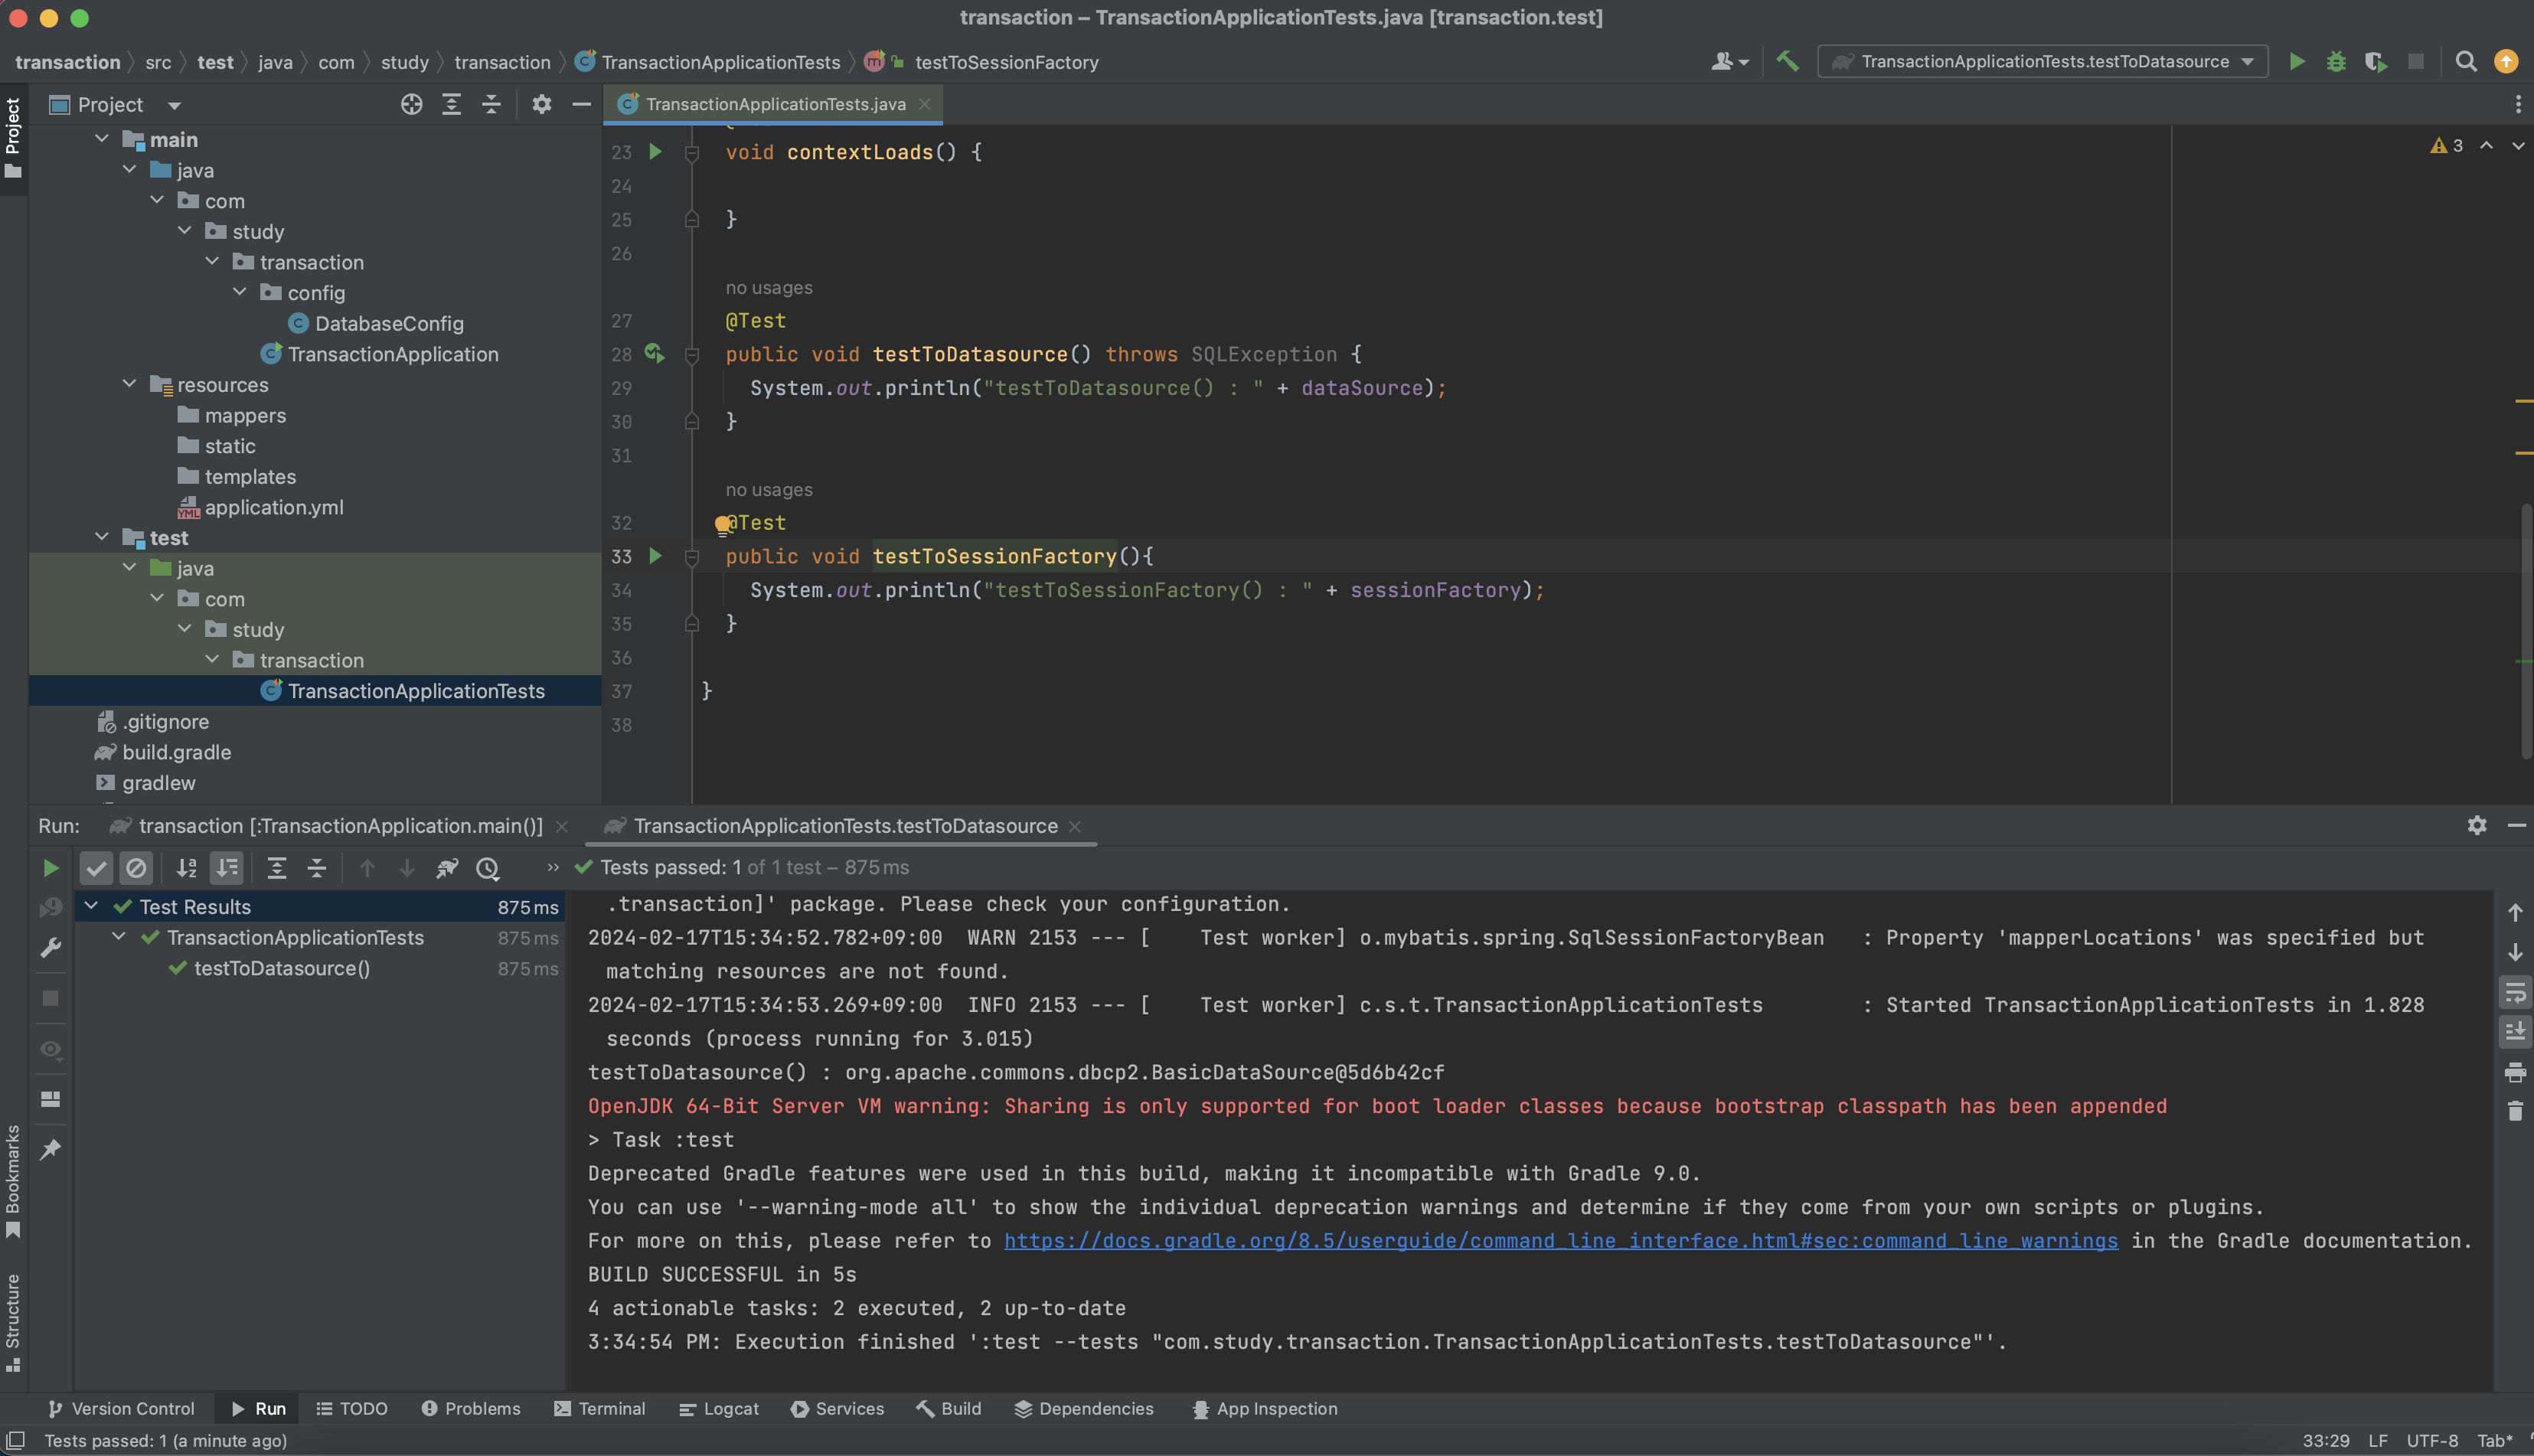The width and height of the screenshot is (2534, 1456).
Task: Toggle show passed tests checkmark
Action: pyautogui.click(x=96, y=868)
